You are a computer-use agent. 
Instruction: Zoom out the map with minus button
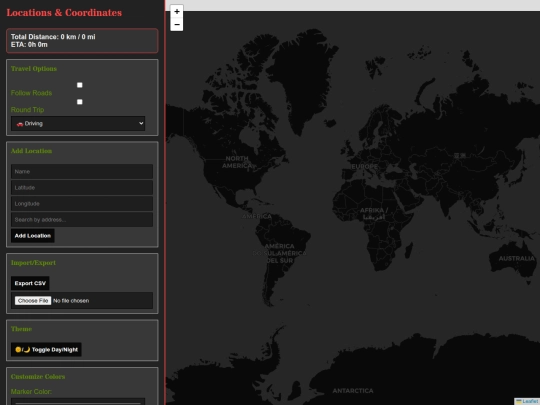pos(177,24)
